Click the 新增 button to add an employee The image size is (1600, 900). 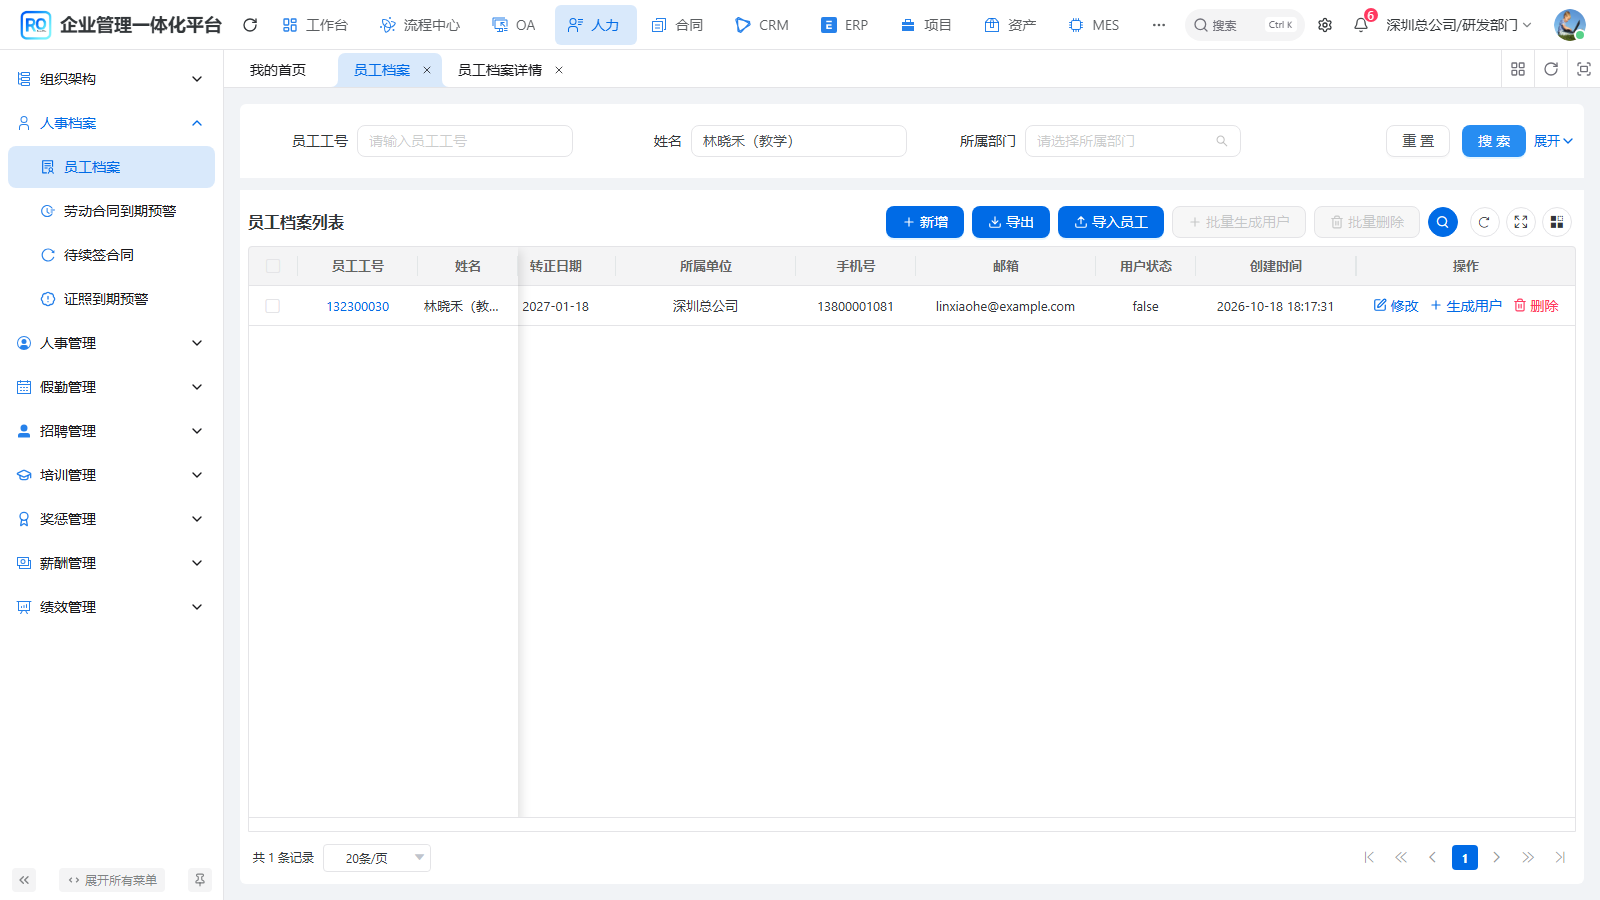[x=925, y=222]
